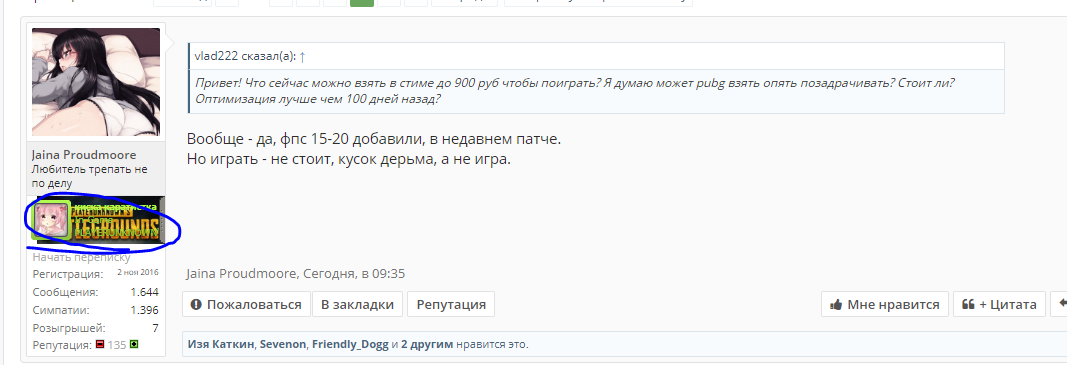Open the 'Репутация' button under the post
The image size is (1067, 365).
[x=451, y=304]
